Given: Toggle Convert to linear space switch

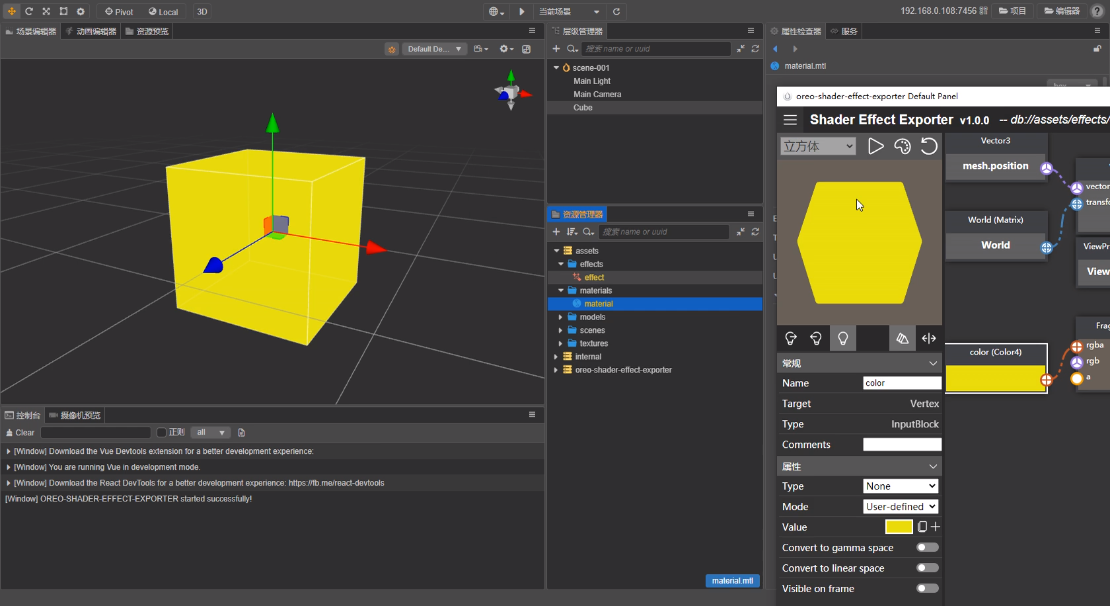Looking at the screenshot, I should coord(927,568).
